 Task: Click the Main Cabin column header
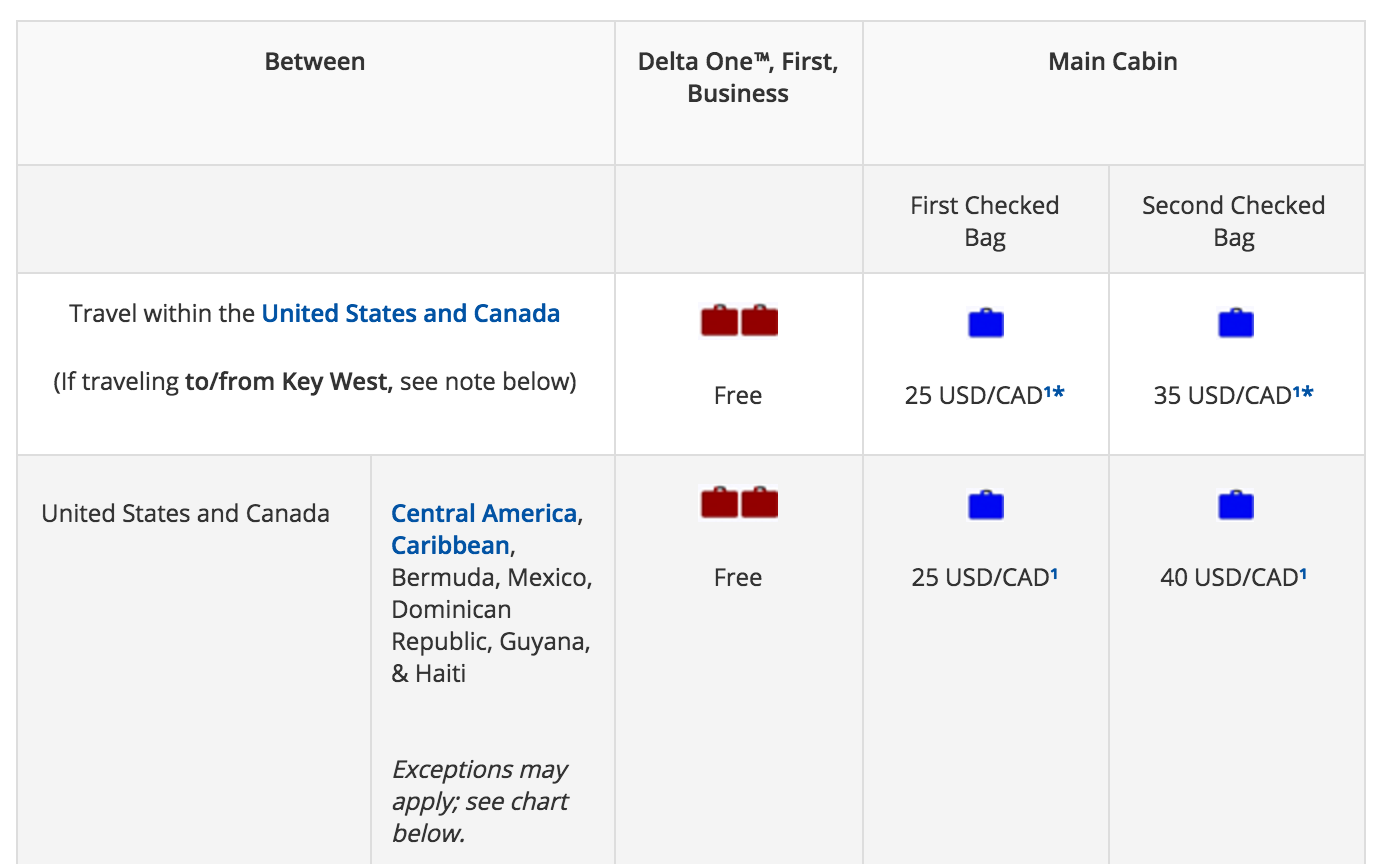[x=1112, y=61]
